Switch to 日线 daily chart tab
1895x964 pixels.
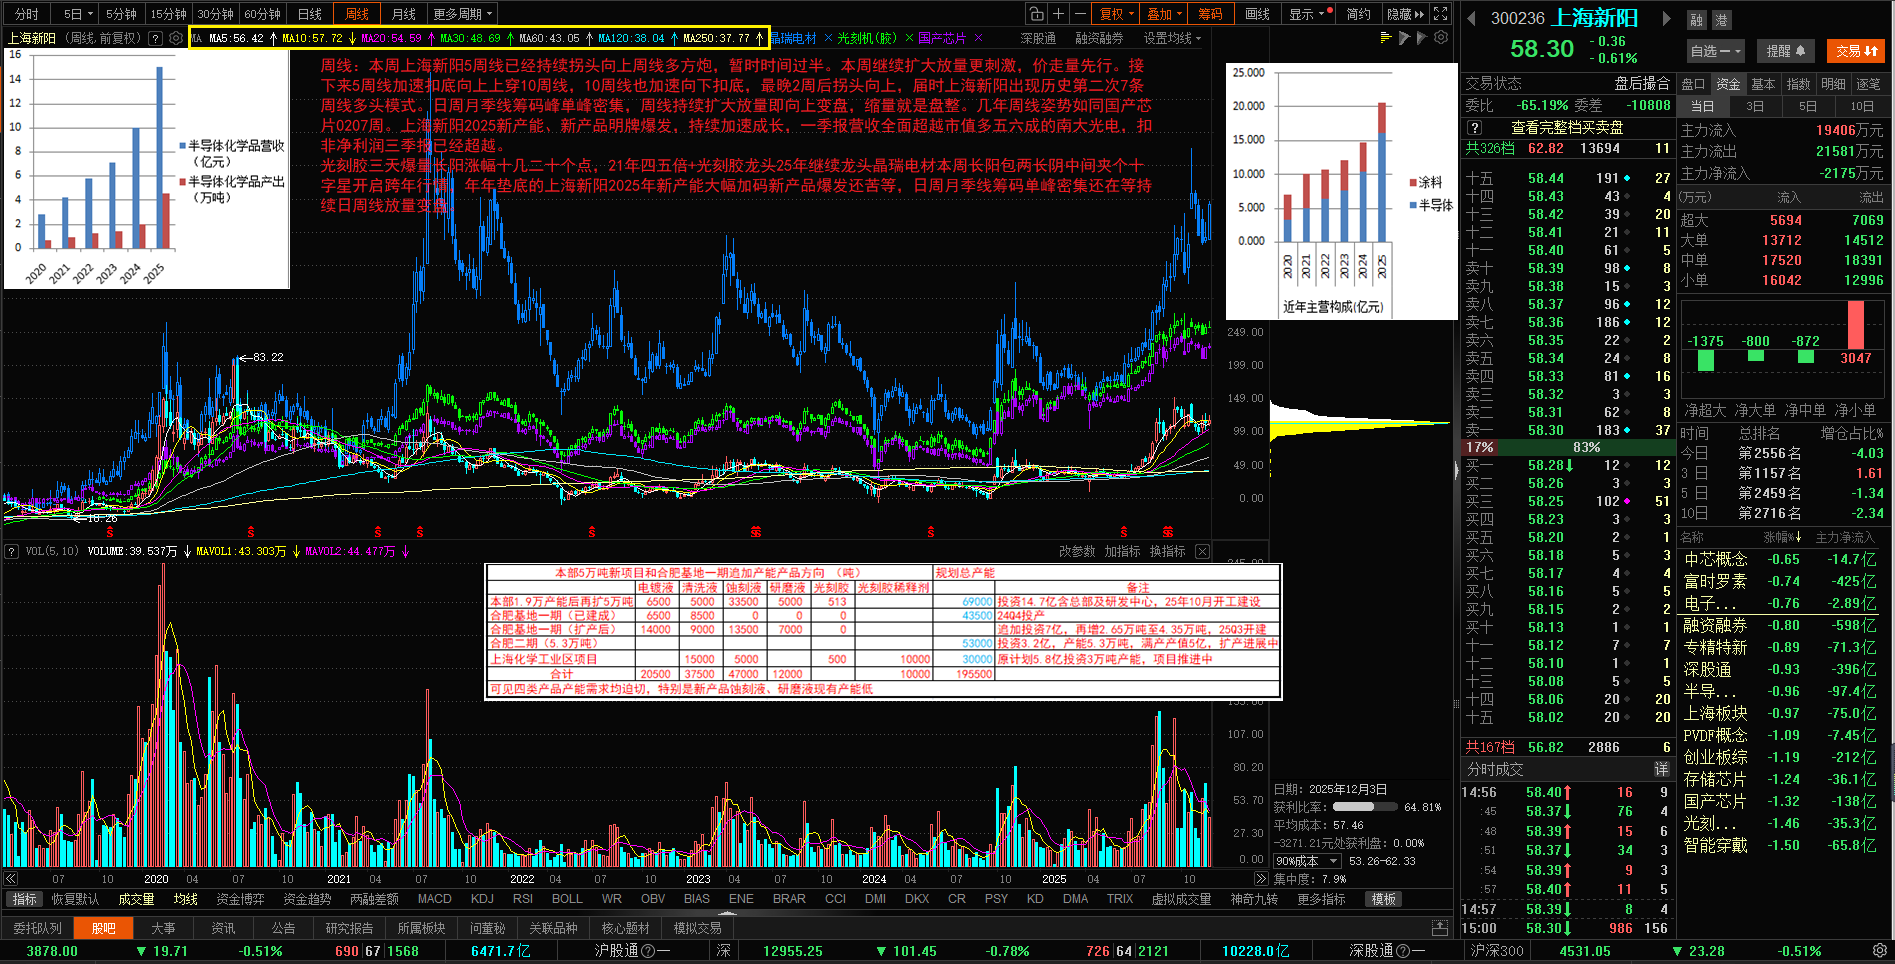310,14
